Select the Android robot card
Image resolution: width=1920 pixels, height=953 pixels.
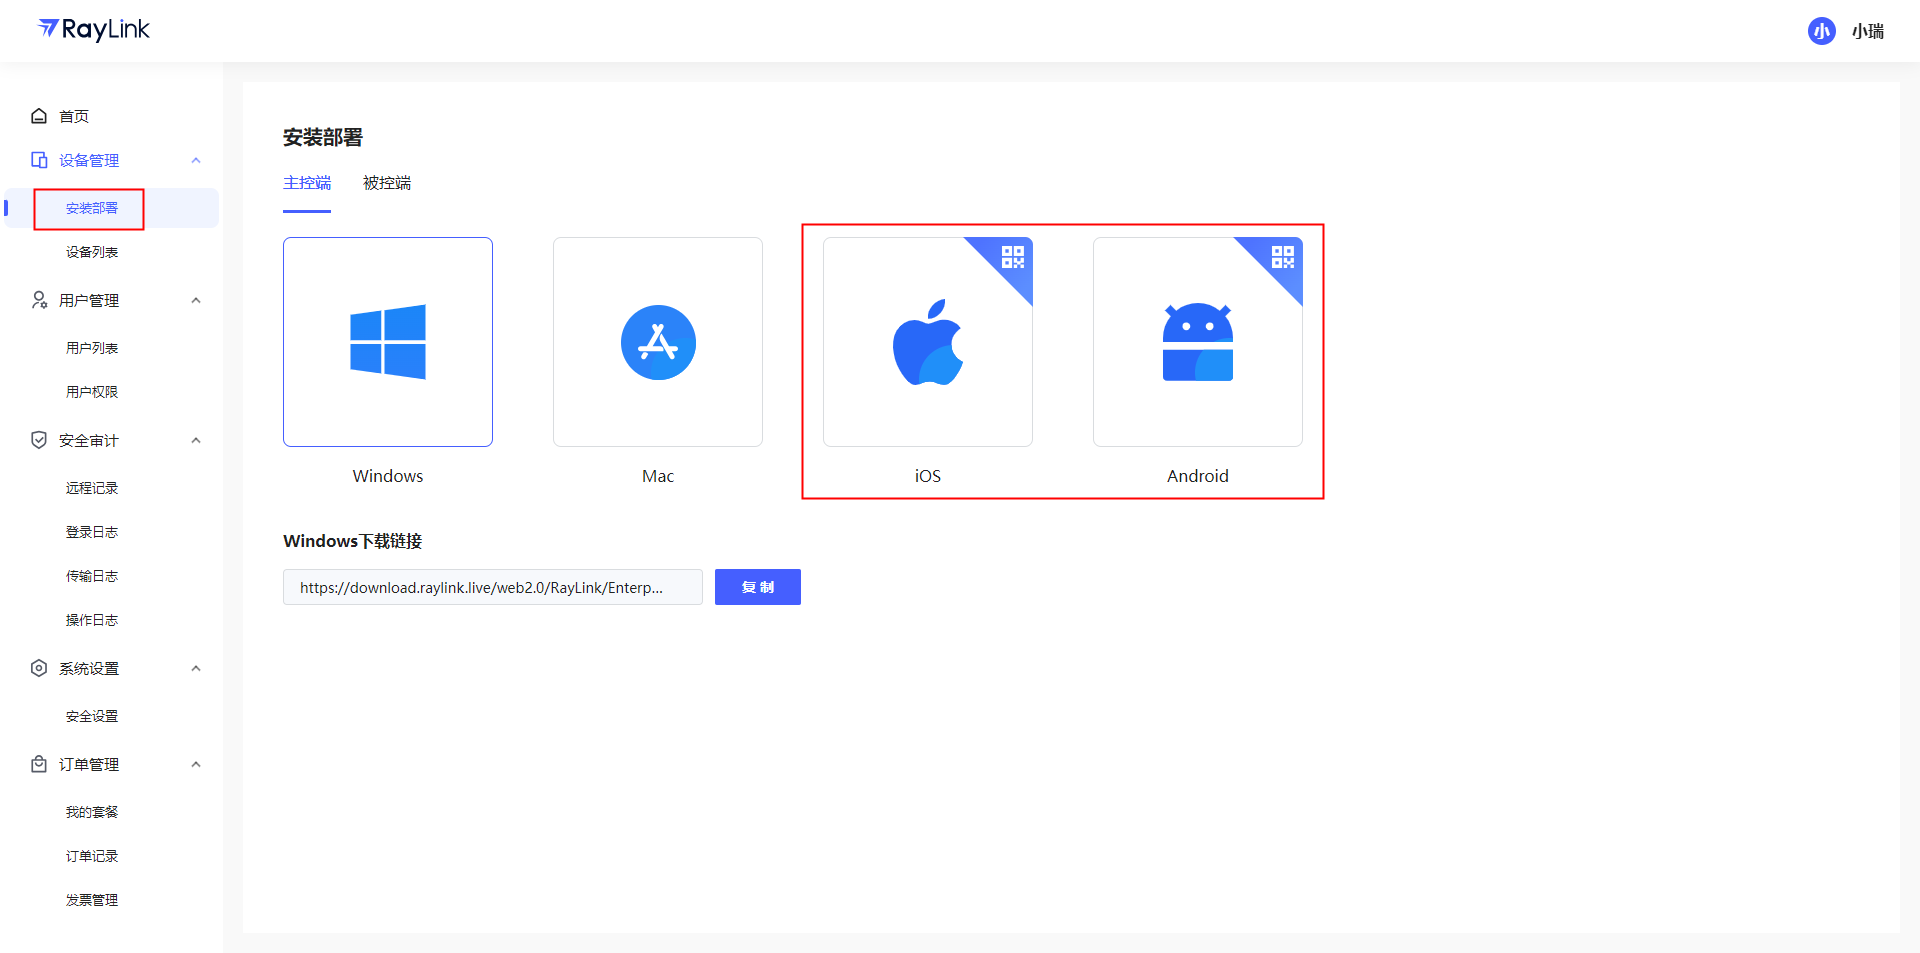1198,342
